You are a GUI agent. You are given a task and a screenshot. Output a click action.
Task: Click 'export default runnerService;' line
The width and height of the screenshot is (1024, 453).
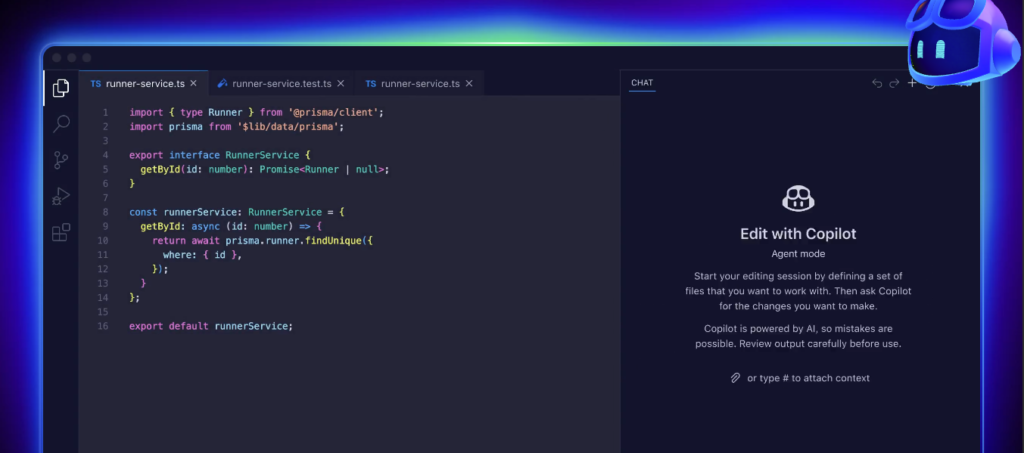pos(211,326)
